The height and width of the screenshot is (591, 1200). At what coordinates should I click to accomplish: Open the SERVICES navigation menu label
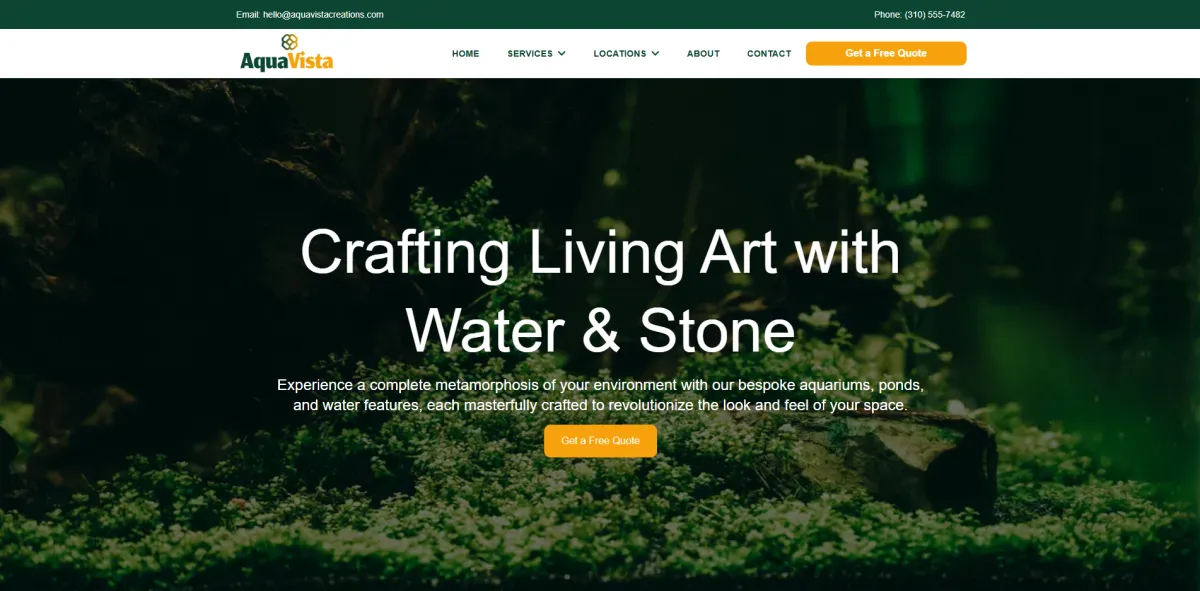point(530,54)
